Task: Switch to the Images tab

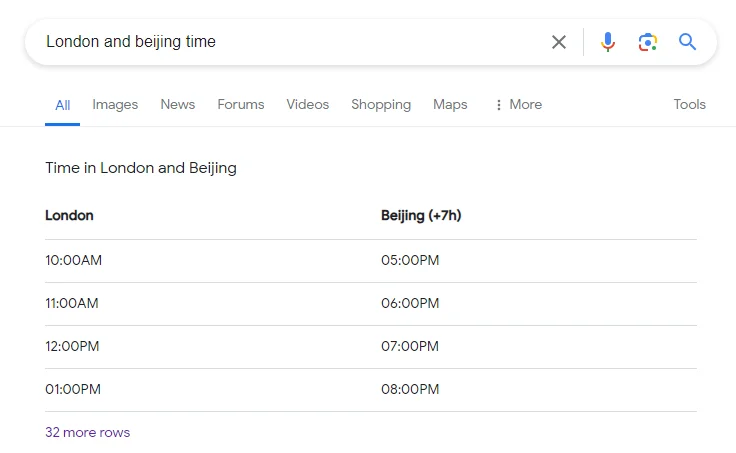Action: click(x=115, y=105)
